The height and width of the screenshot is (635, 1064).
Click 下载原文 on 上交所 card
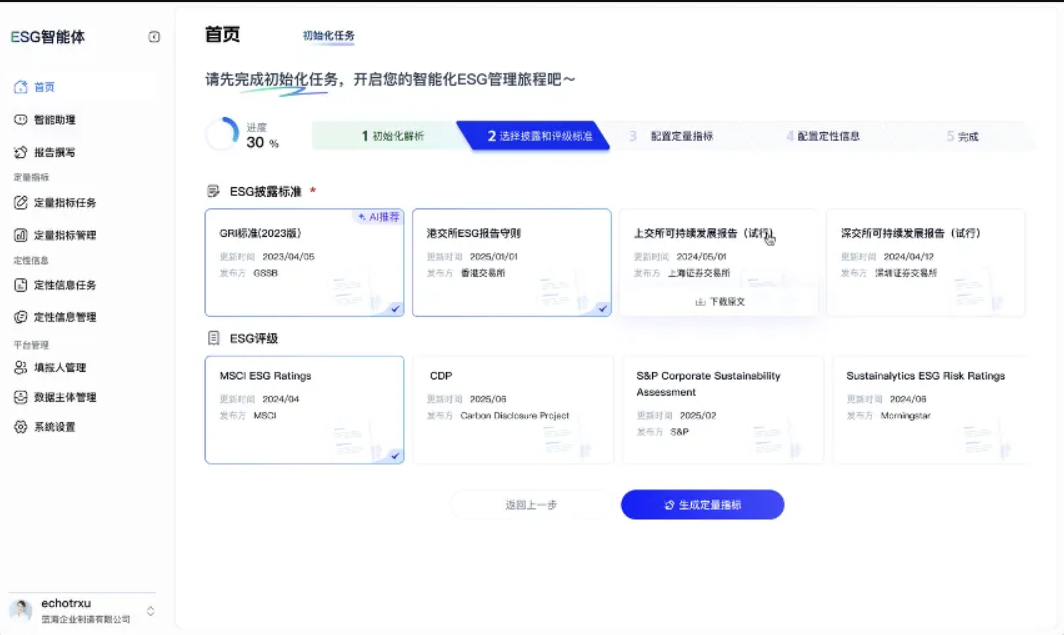tap(720, 302)
